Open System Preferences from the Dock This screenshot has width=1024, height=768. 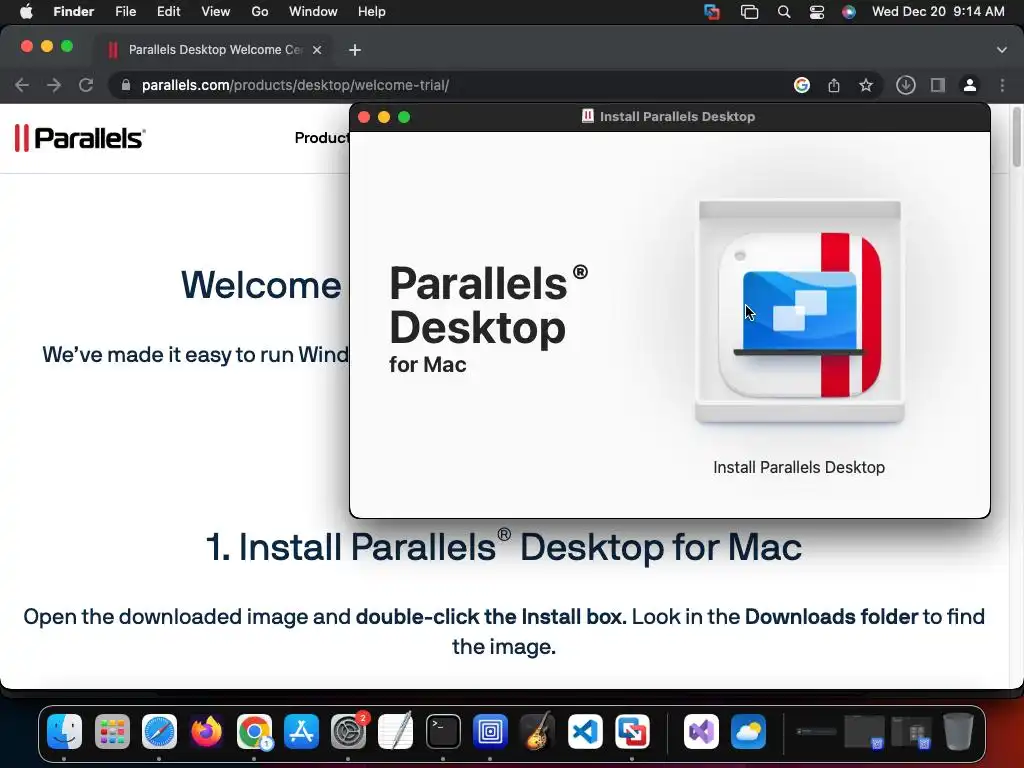349,731
